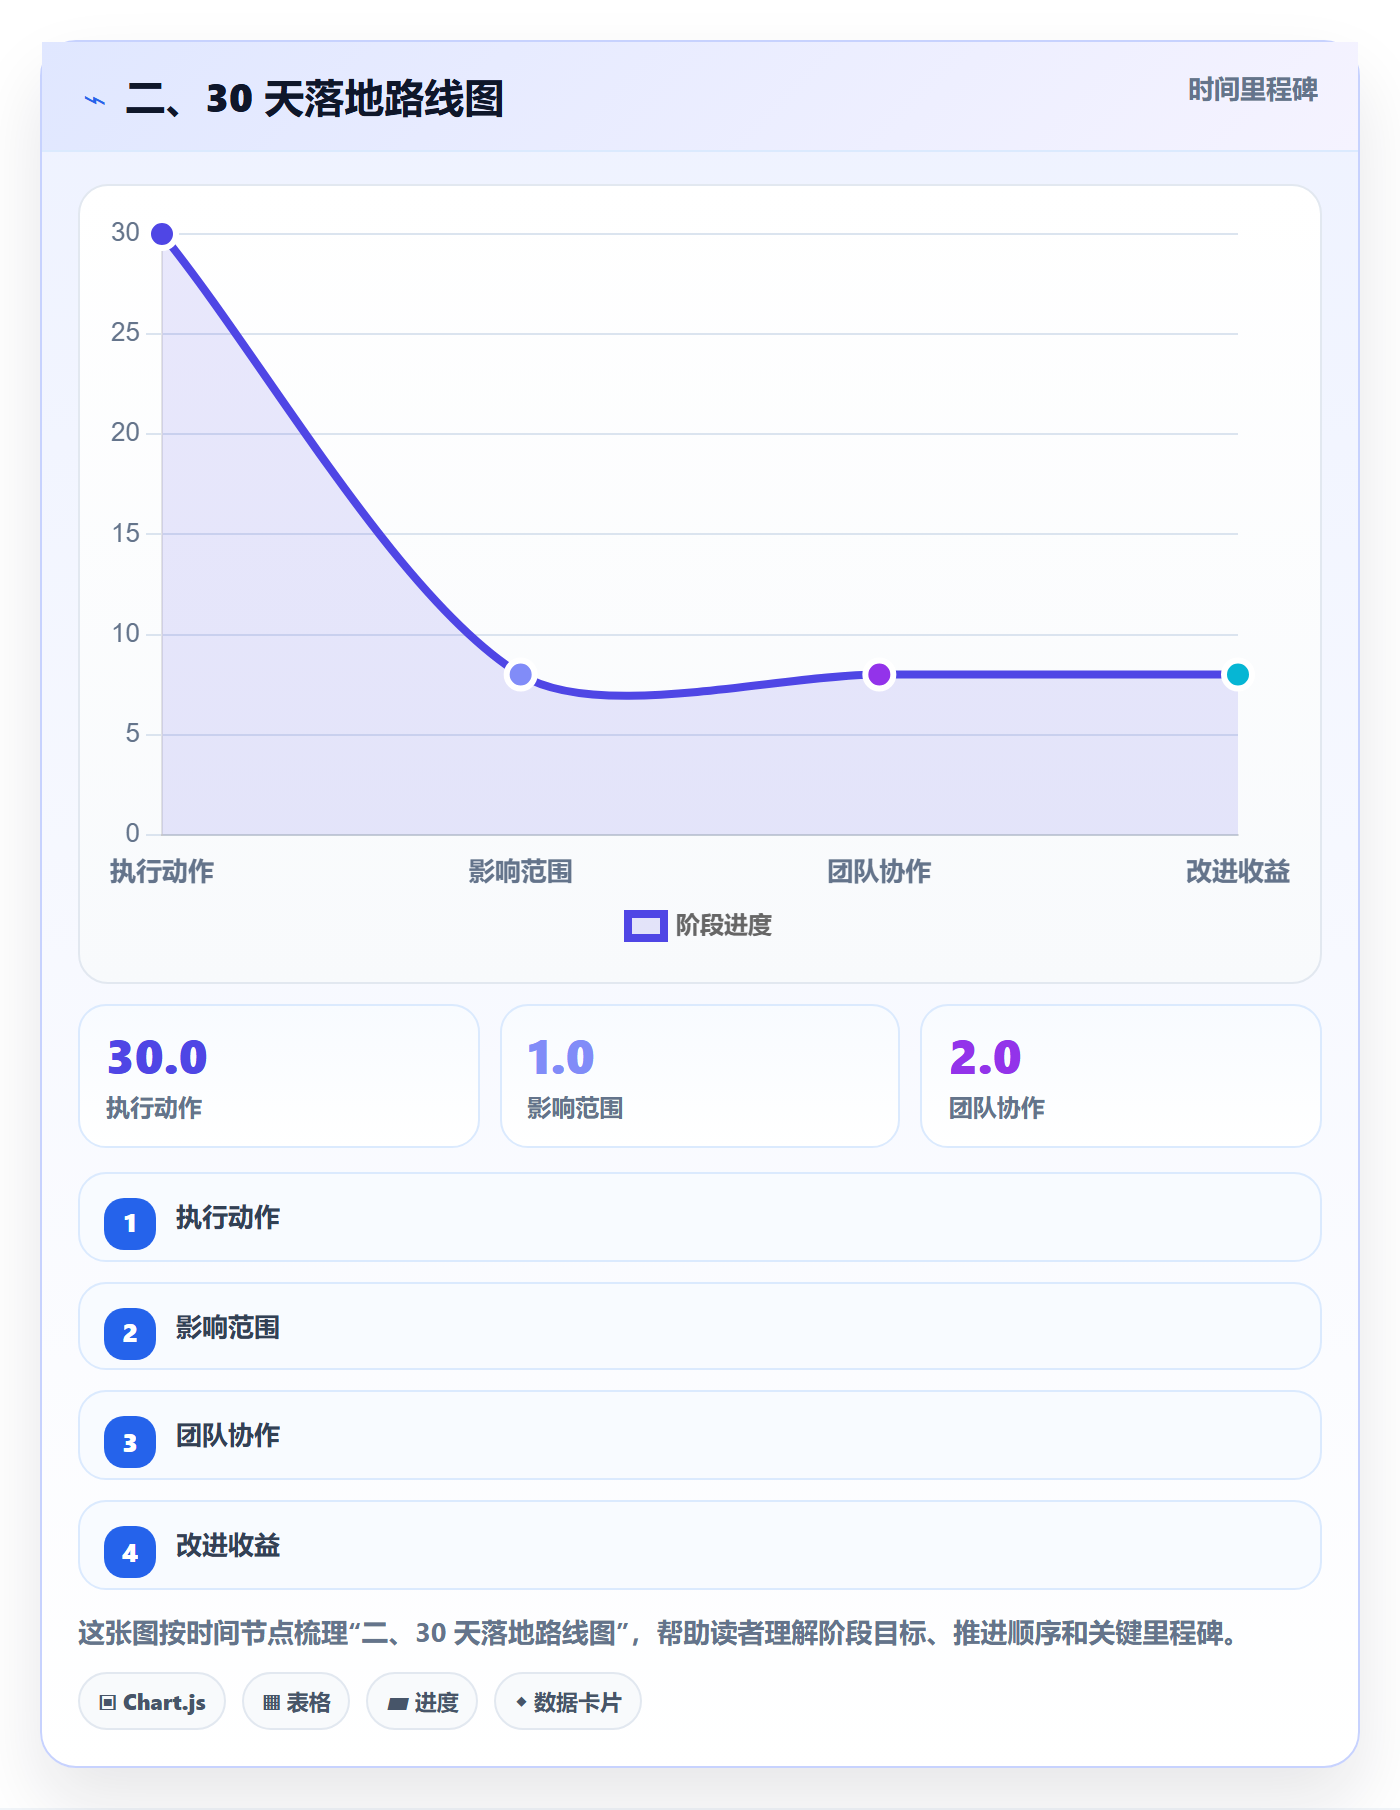1400x1810 pixels.
Task: Select the 影响范围 step row text
Action: [x=228, y=1328]
